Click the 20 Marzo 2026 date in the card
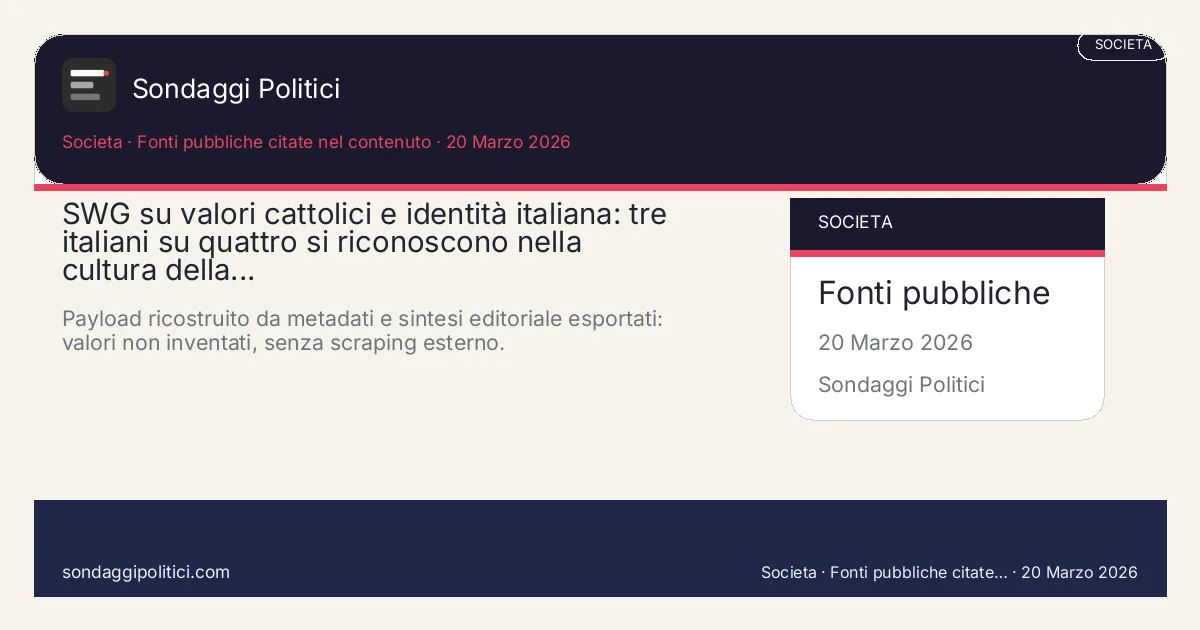 895,343
